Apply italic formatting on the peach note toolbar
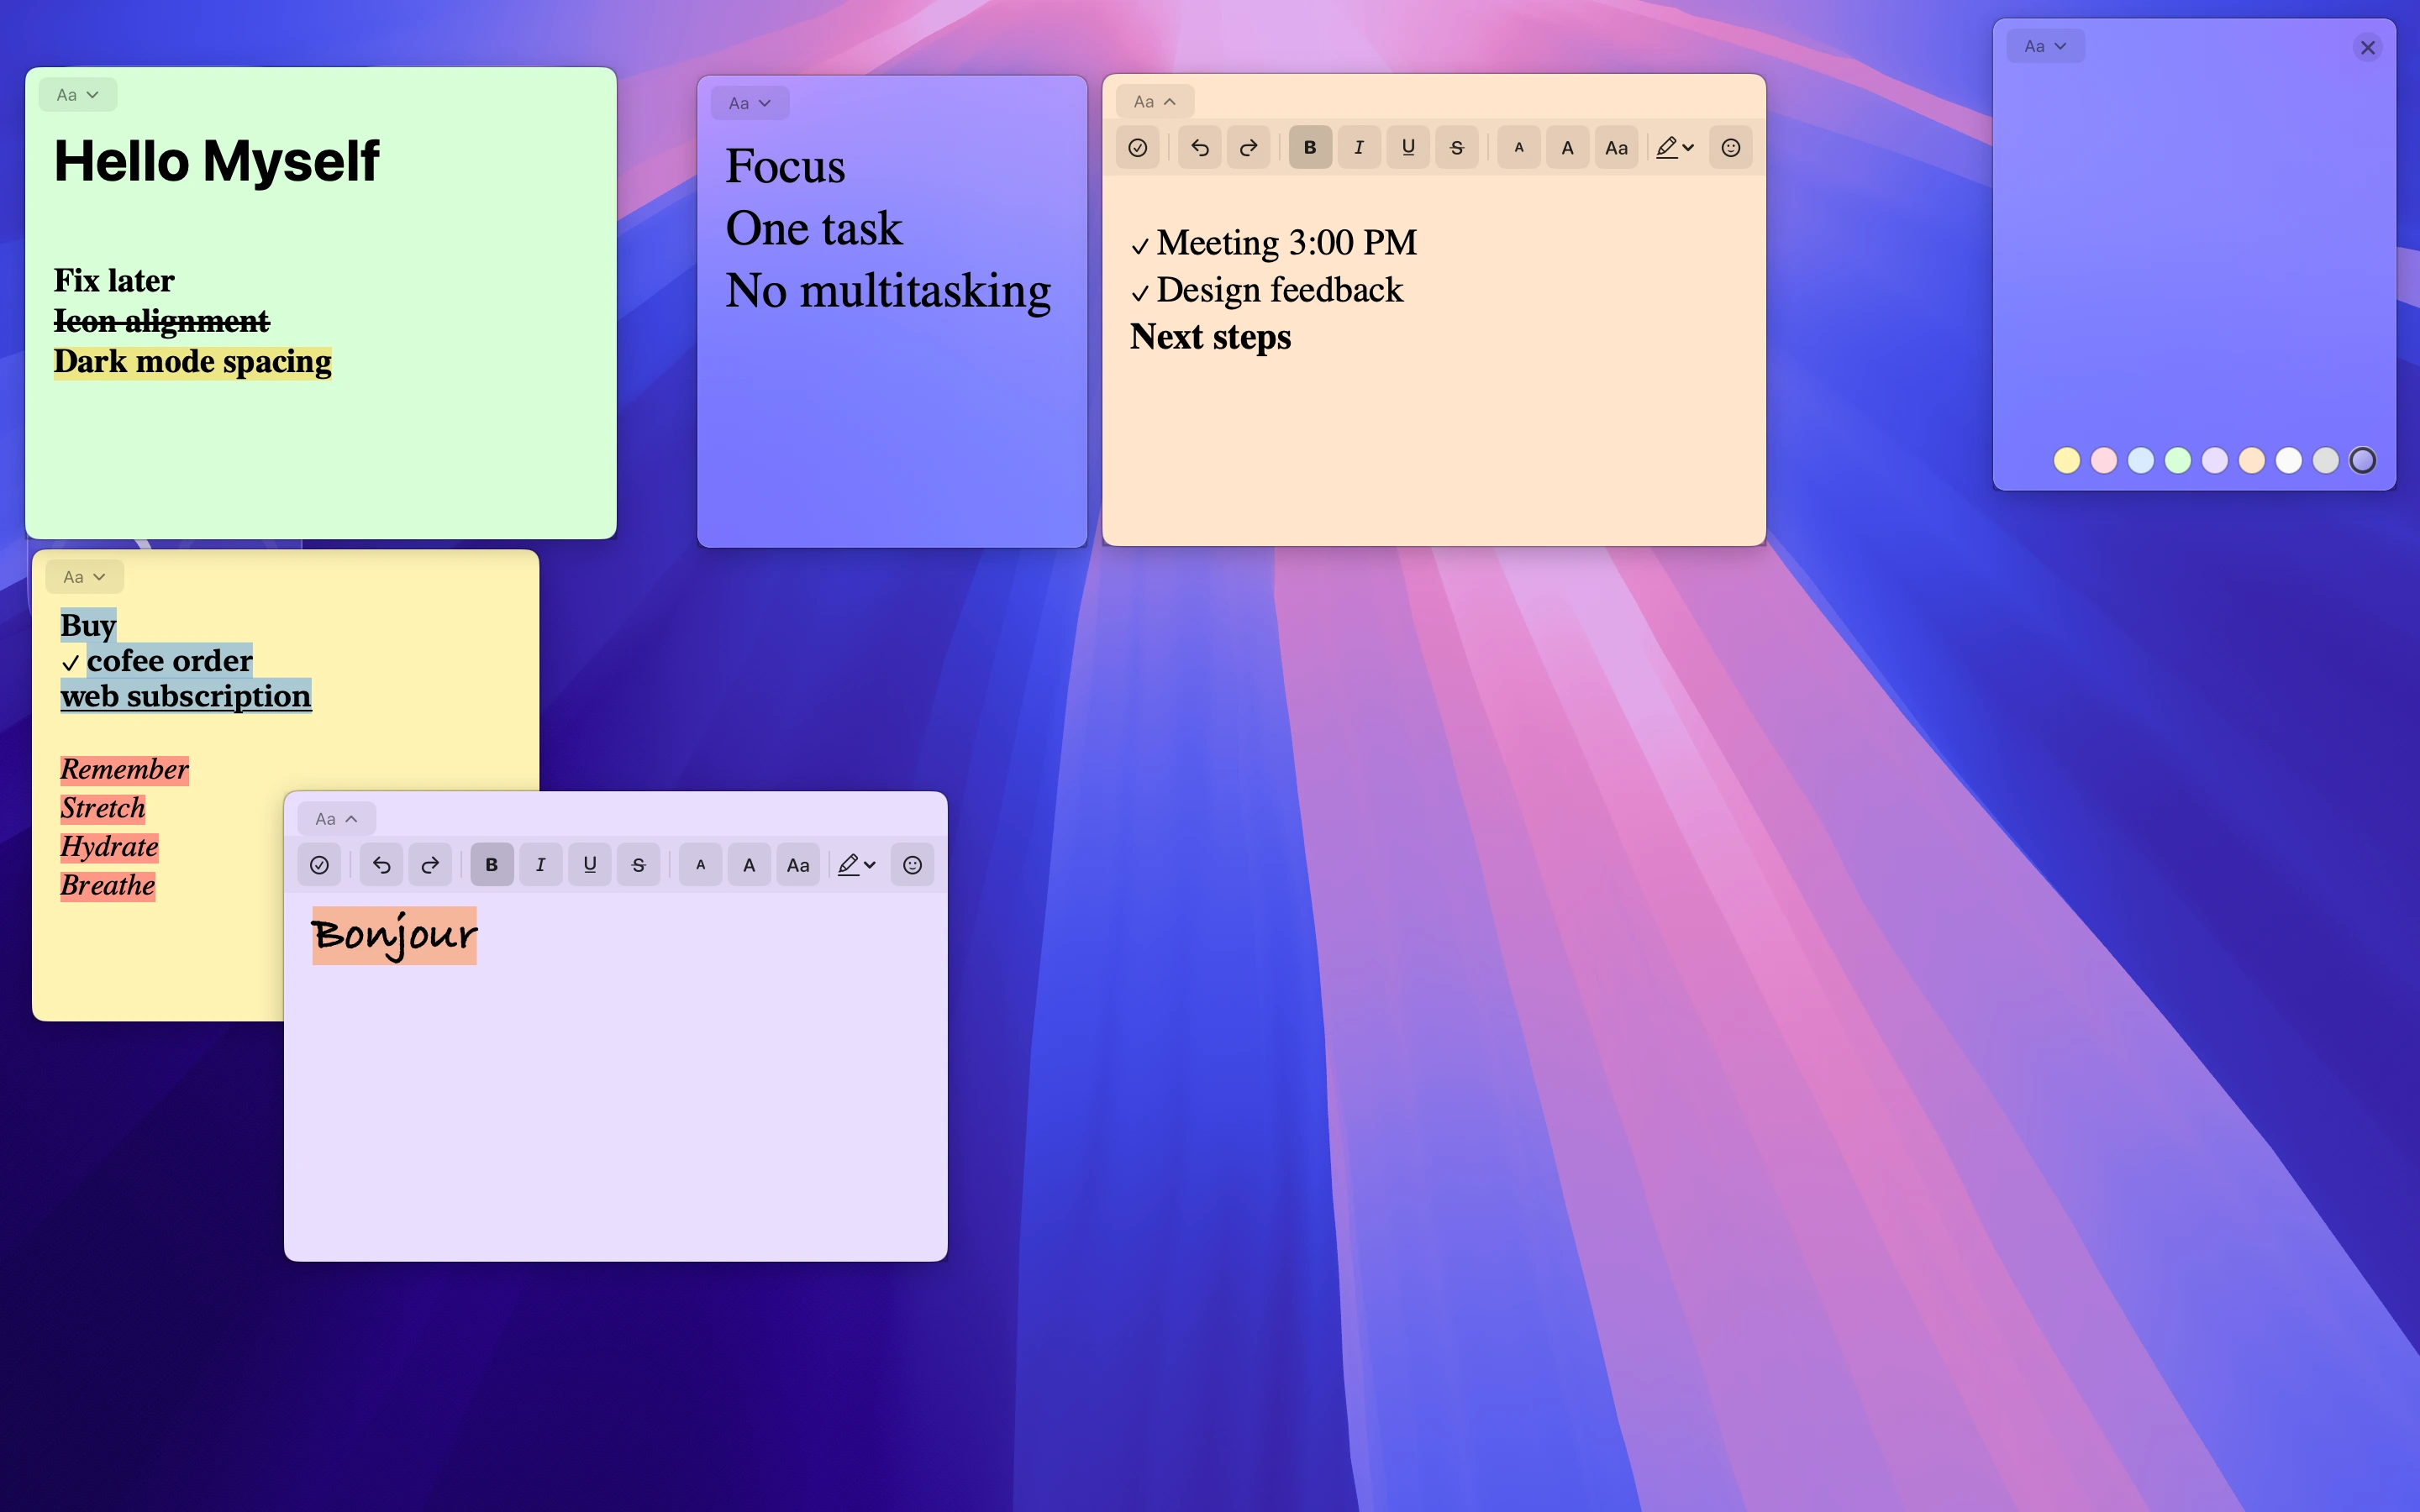The height and width of the screenshot is (1512, 2420). (1358, 147)
